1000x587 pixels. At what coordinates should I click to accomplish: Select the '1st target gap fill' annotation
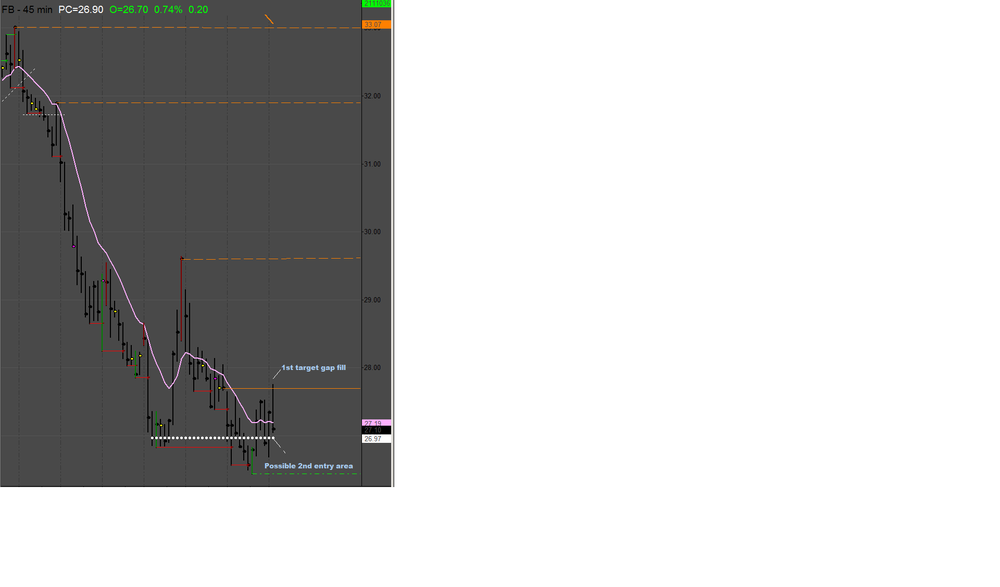[314, 368]
